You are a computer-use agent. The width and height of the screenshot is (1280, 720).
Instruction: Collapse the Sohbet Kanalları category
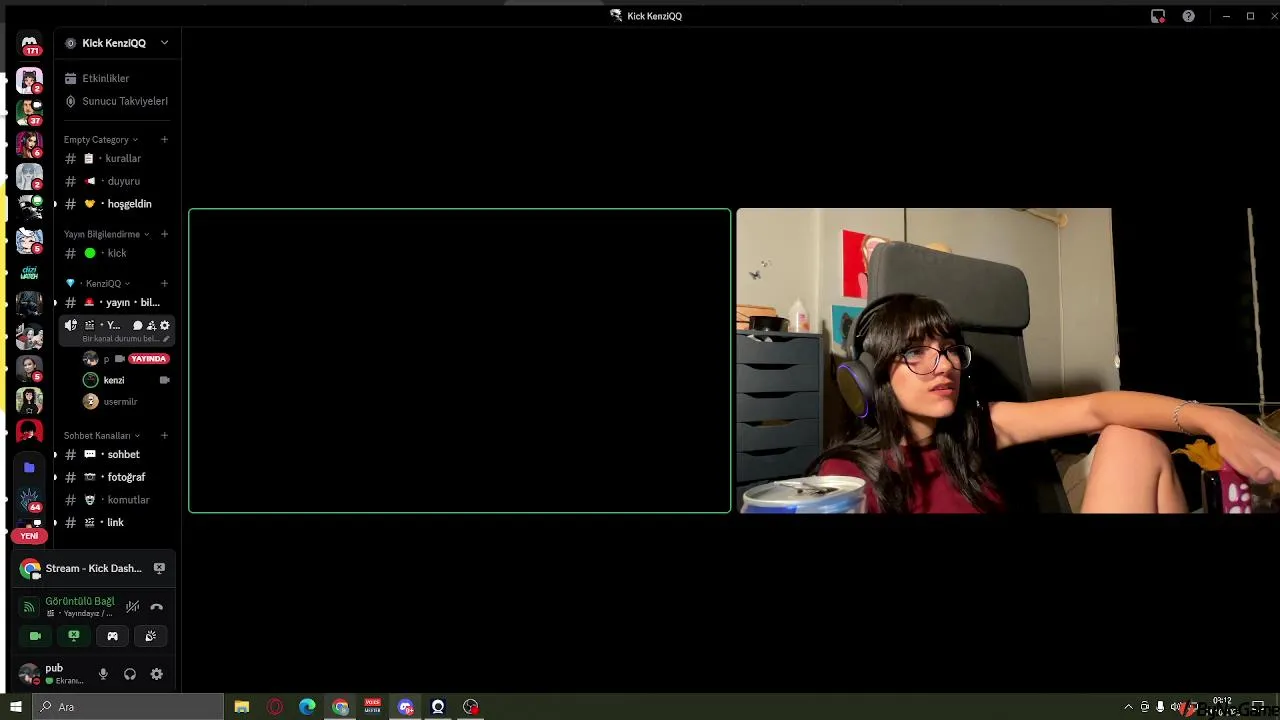point(102,436)
